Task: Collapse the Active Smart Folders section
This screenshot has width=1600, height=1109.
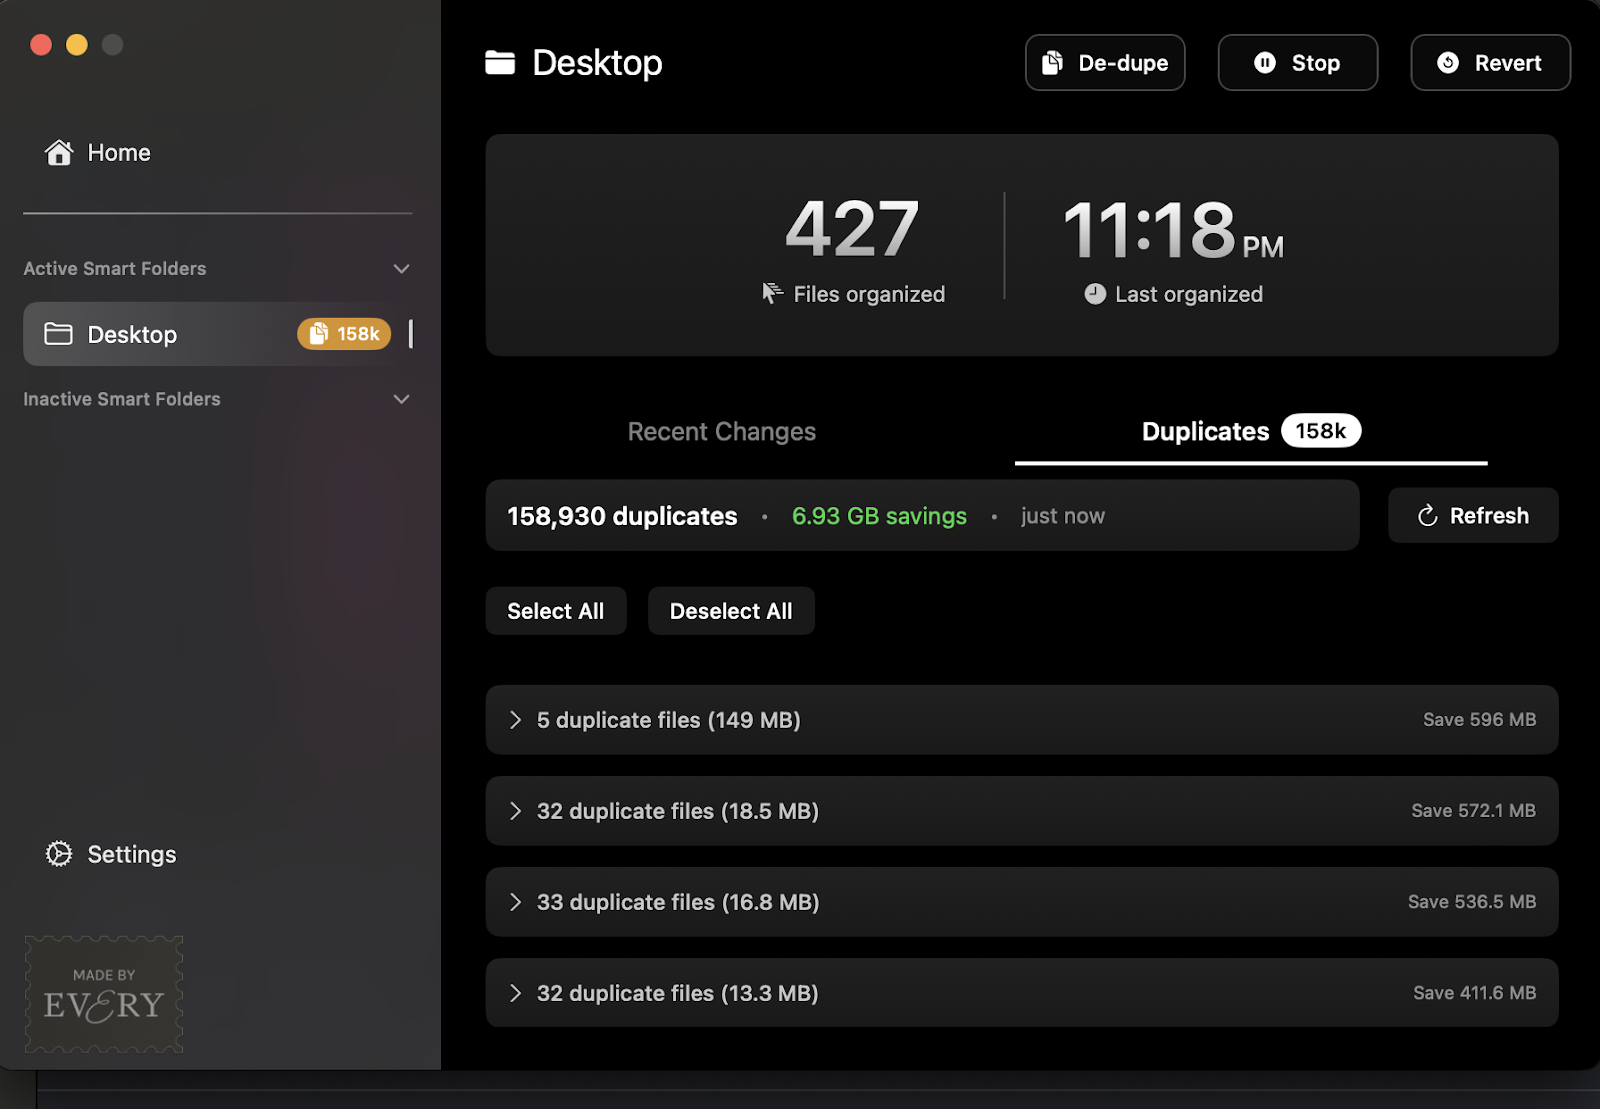Action: click(401, 268)
